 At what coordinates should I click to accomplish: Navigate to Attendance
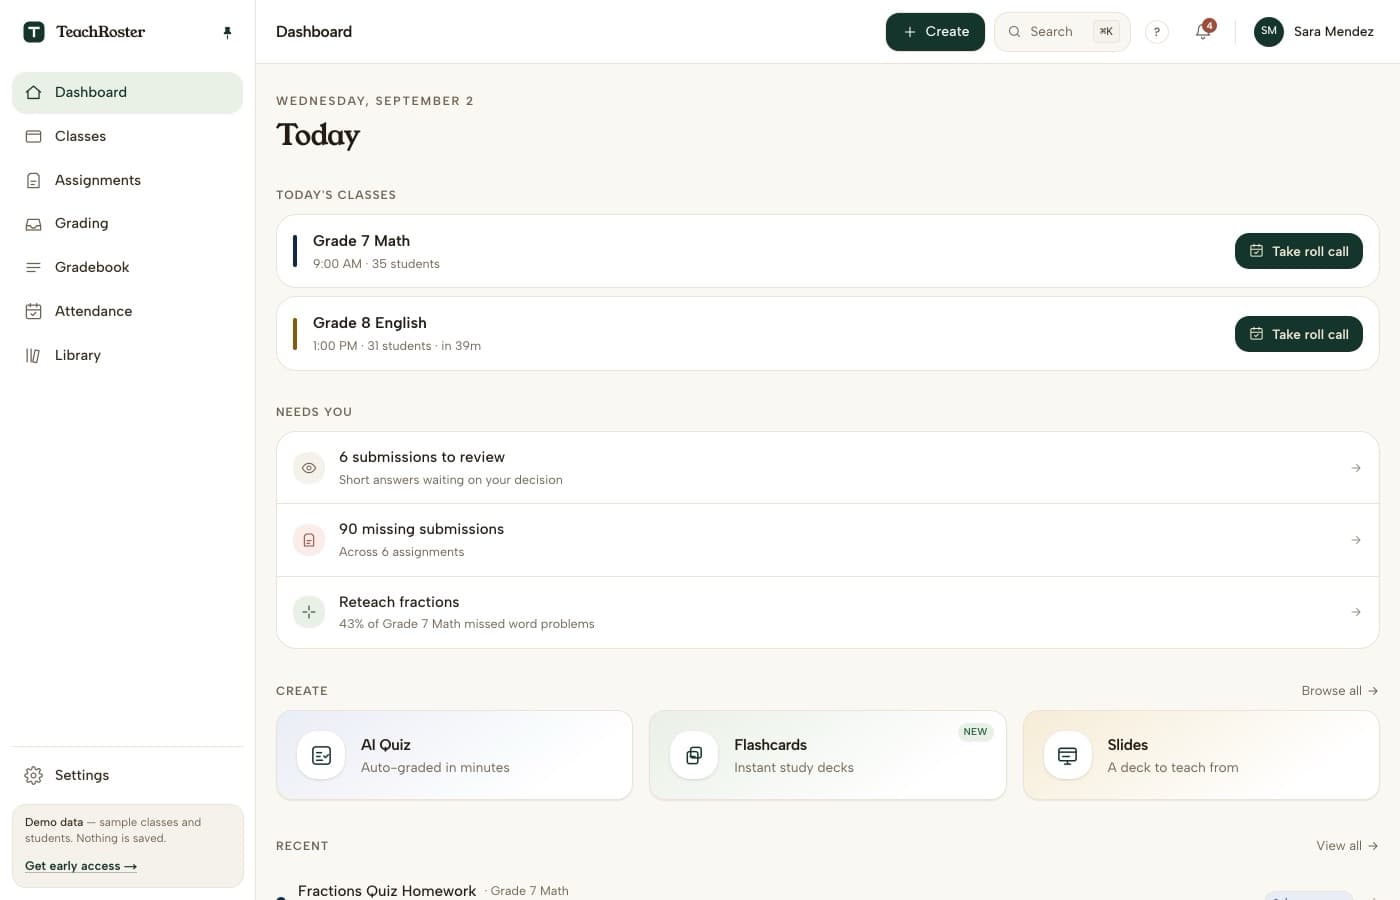[x=127, y=311]
